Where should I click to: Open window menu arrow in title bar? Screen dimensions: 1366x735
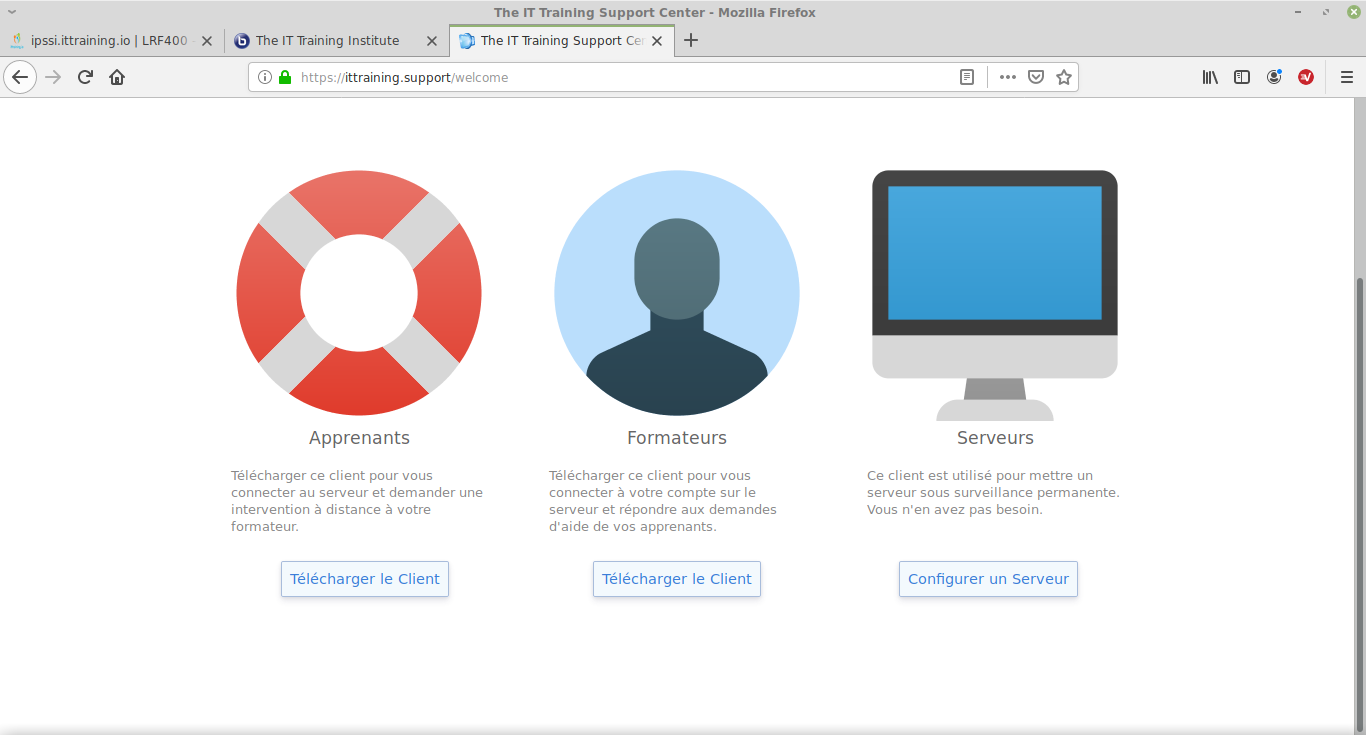(x=11, y=12)
